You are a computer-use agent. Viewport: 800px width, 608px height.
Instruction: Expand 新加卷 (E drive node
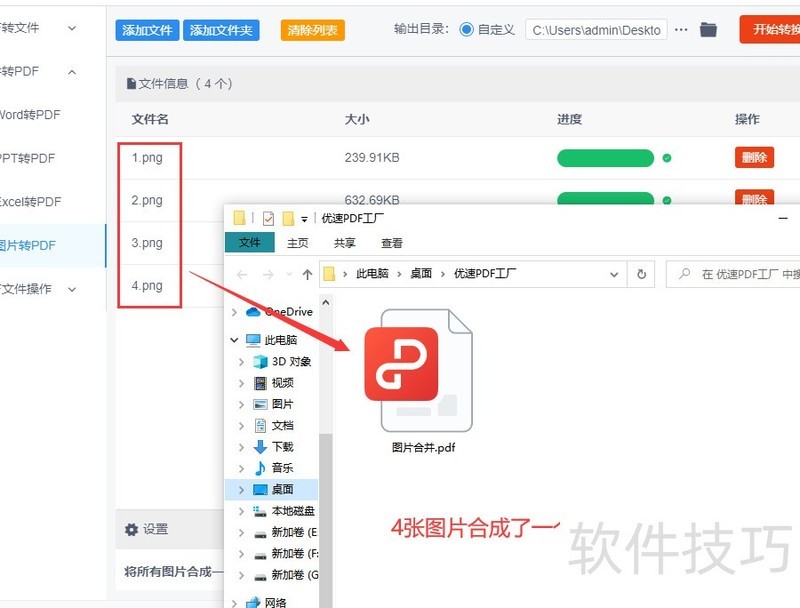click(x=241, y=533)
